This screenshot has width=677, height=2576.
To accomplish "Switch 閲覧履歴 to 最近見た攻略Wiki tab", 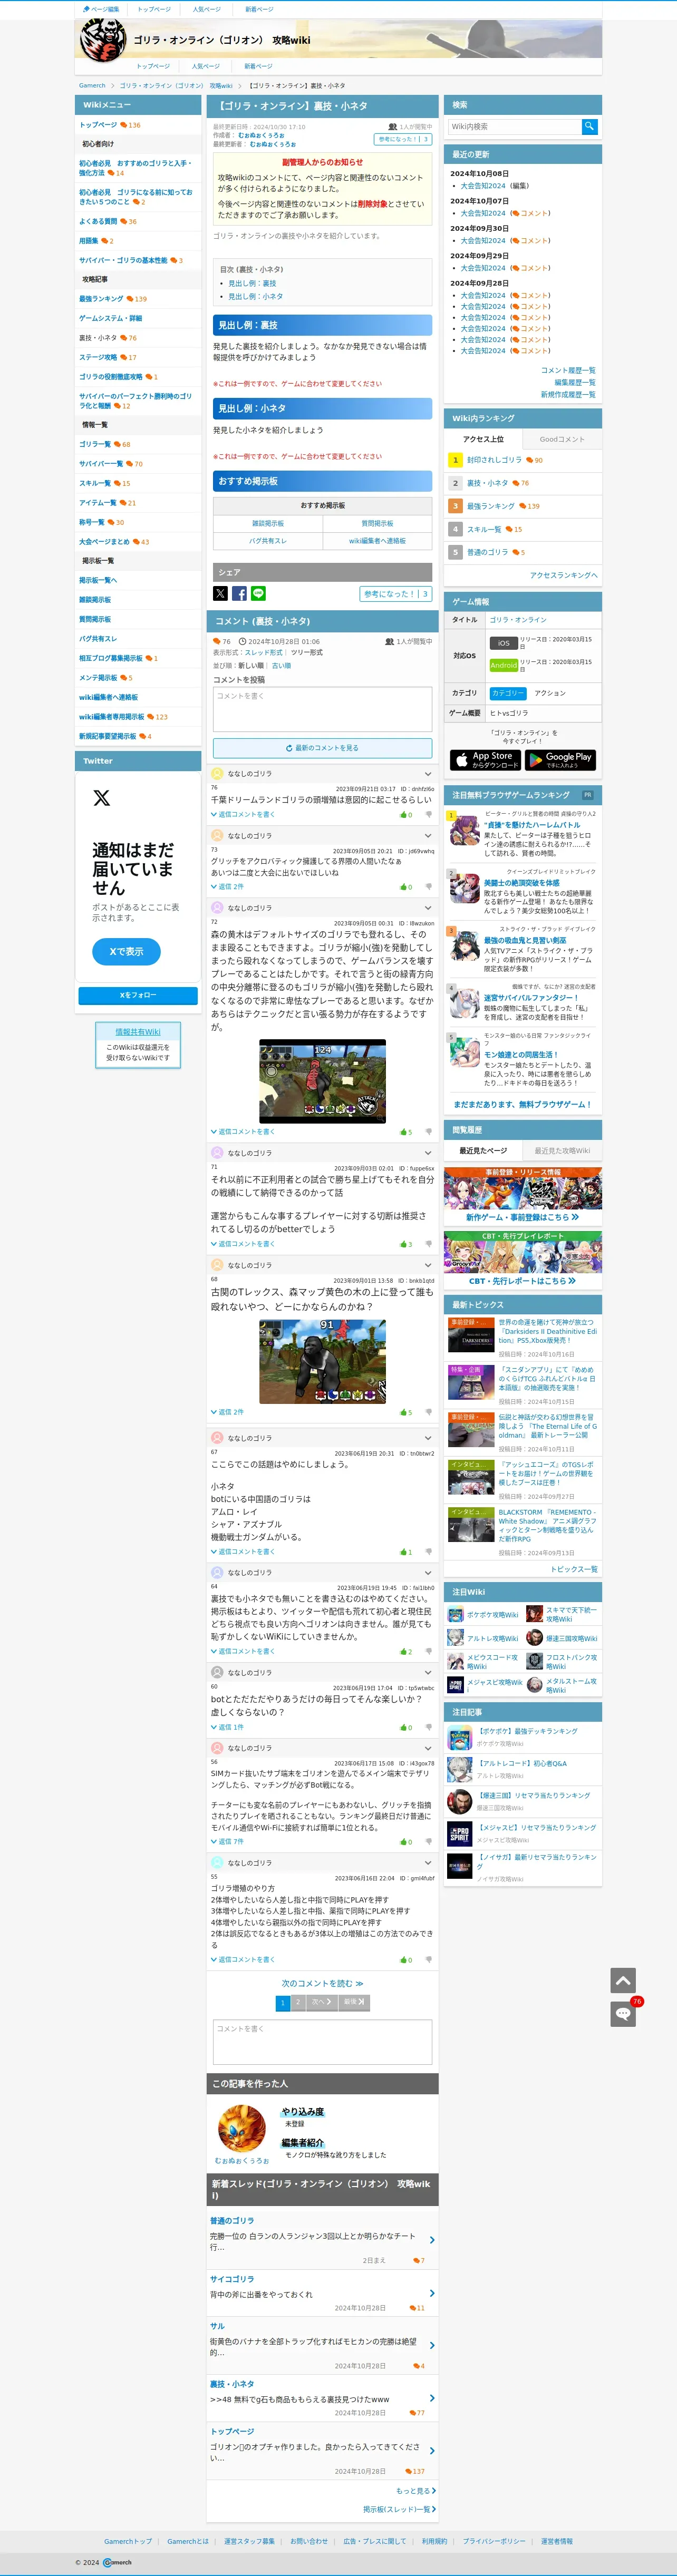I will tap(562, 1151).
